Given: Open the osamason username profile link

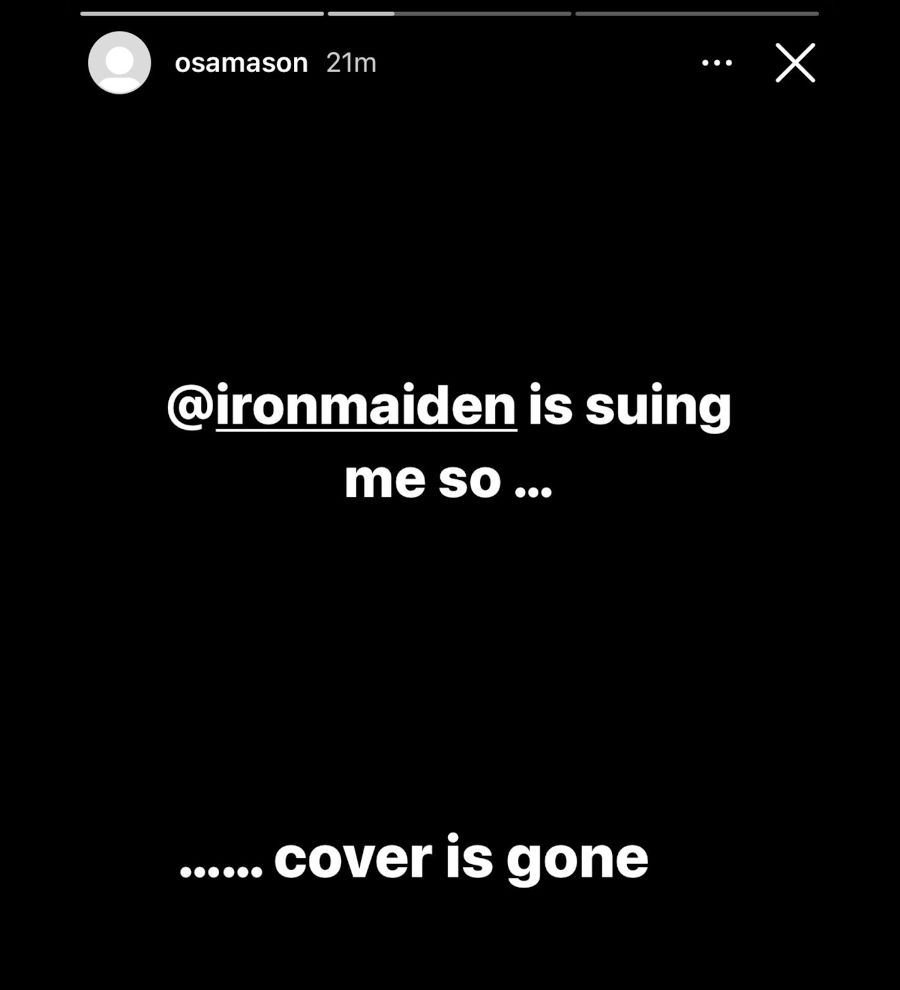Looking at the screenshot, I should pos(241,63).
